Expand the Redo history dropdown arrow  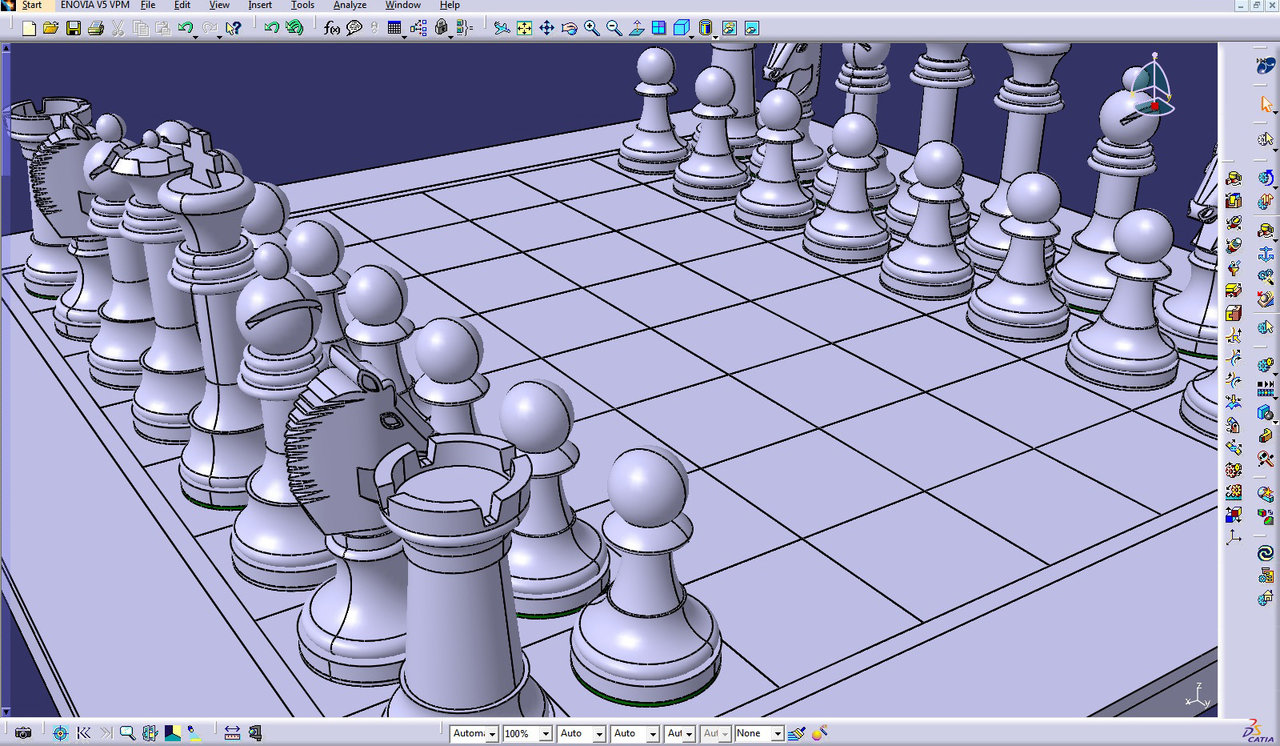point(220,35)
